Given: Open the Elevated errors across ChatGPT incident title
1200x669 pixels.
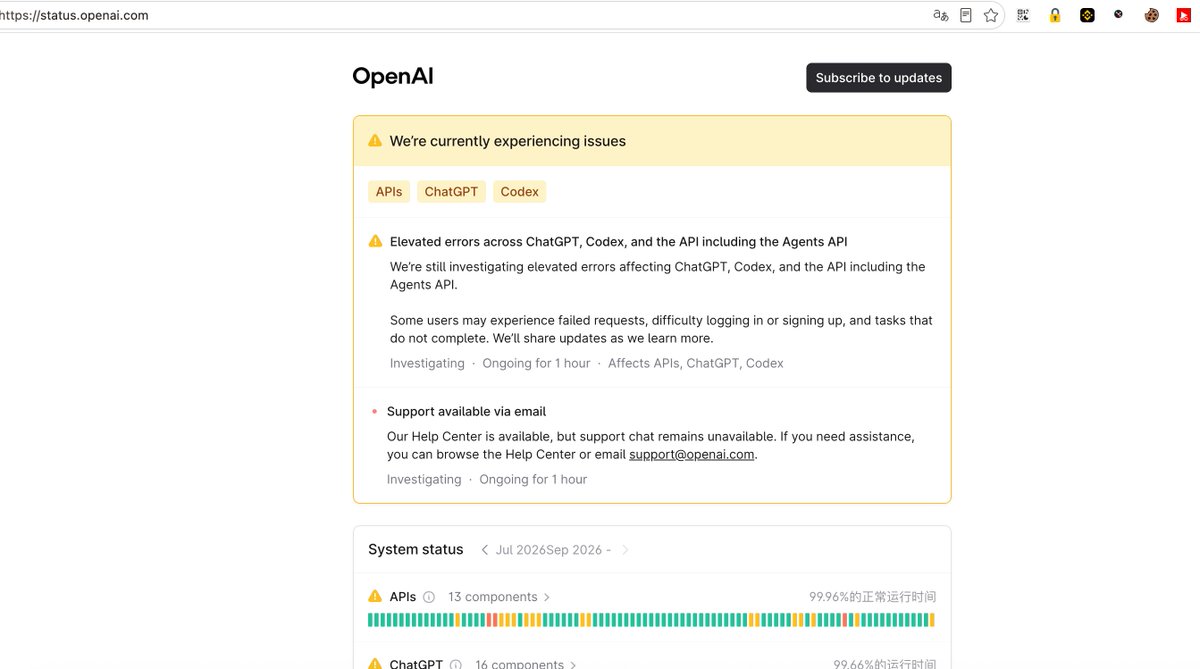Looking at the screenshot, I should [619, 241].
